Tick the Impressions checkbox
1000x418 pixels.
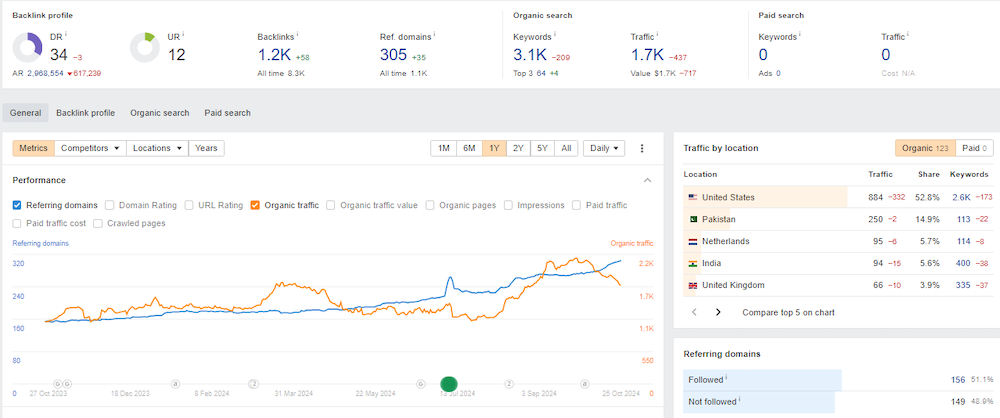508,205
